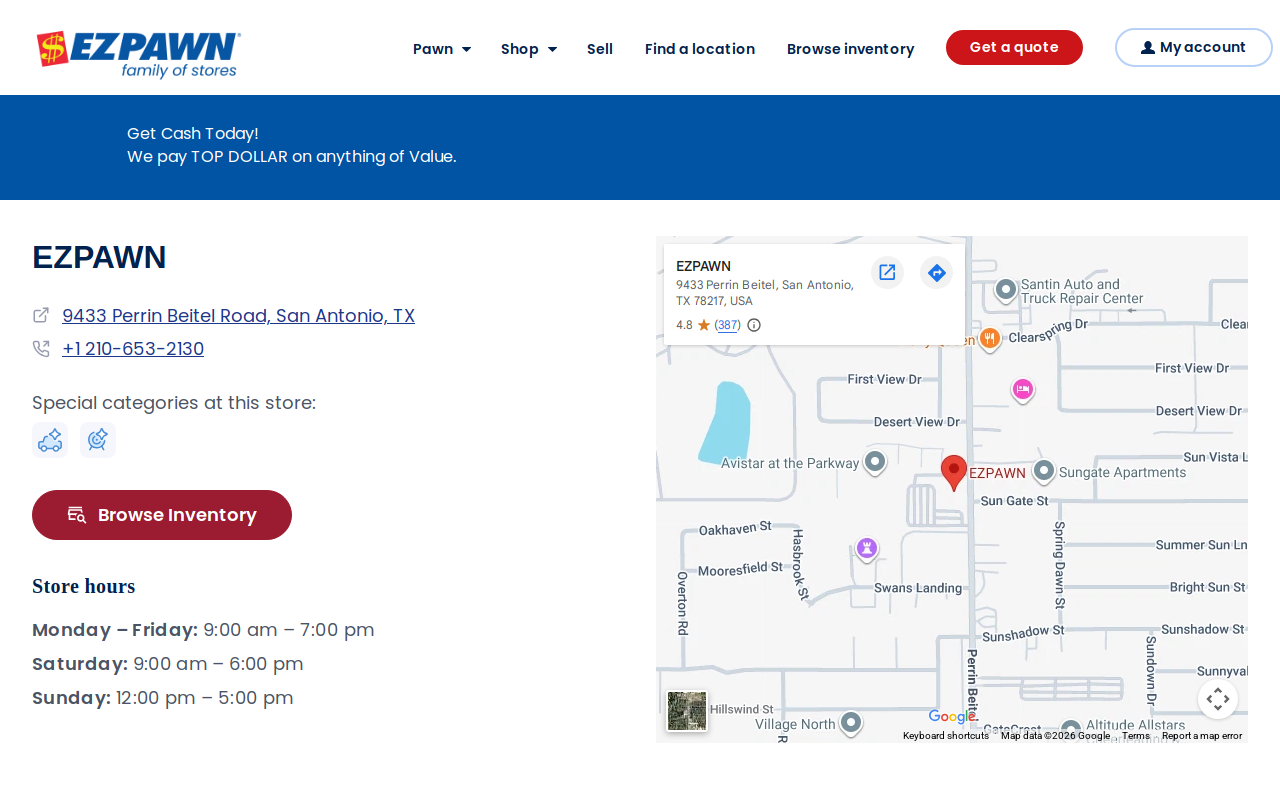
Task: Click the phone icon beside the number
Action: click(41, 349)
